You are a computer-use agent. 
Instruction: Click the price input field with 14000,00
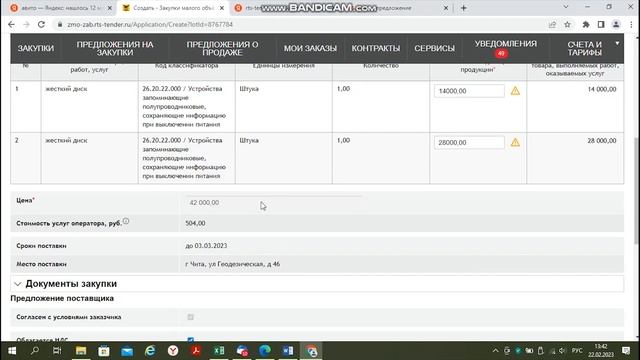(x=469, y=91)
